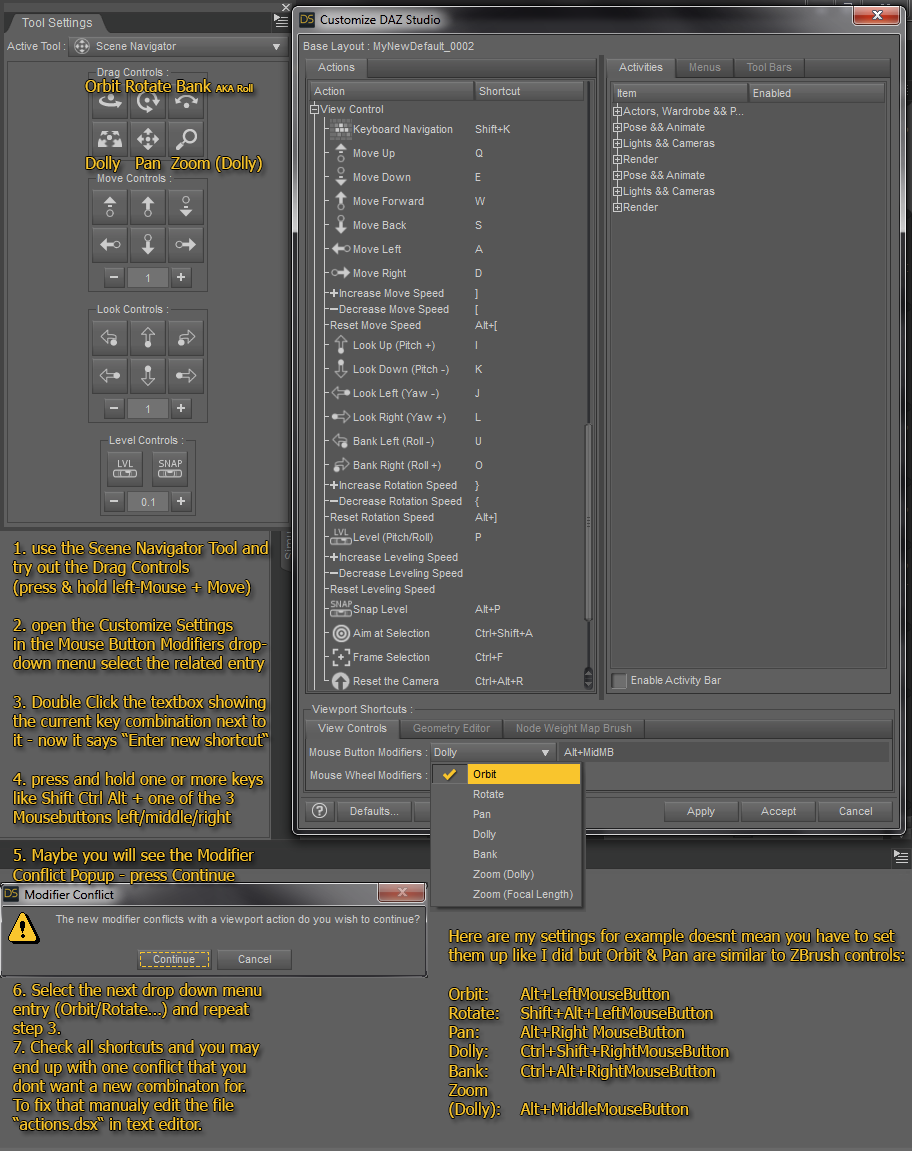Increase move speed with the plus button
Image resolution: width=912 pixels, height=1151 pixels.
point(181,277)
